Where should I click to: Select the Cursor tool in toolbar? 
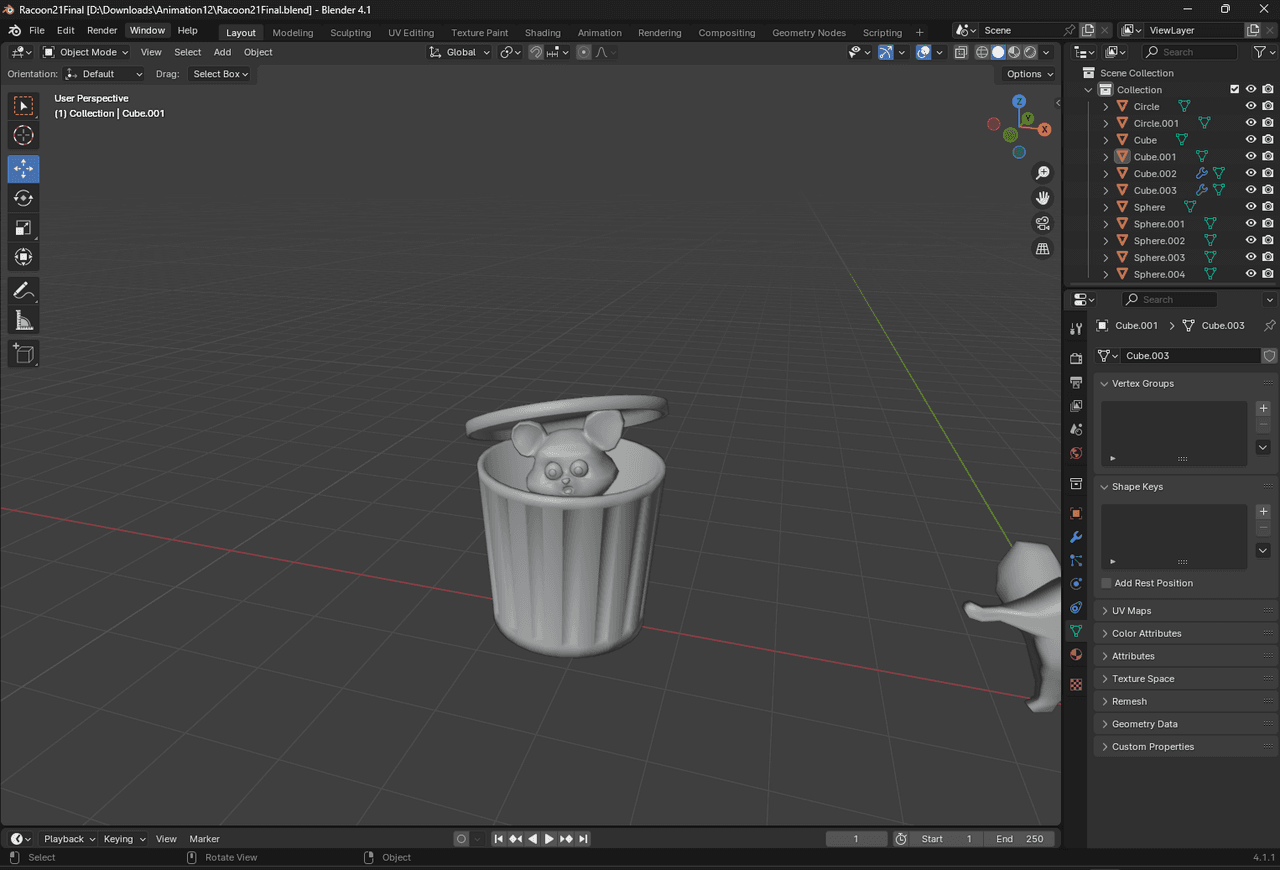point(24,136)
